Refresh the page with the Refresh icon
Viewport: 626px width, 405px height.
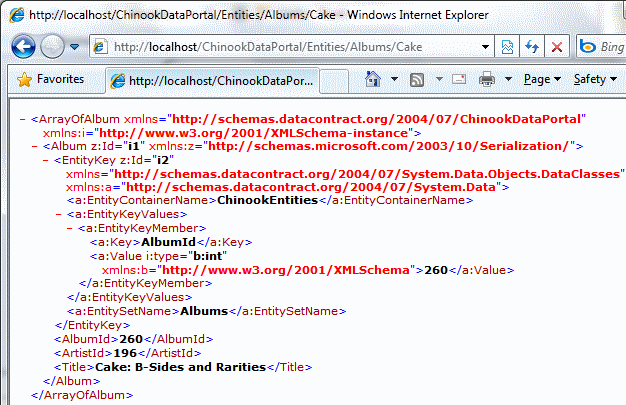pos(532,47)
